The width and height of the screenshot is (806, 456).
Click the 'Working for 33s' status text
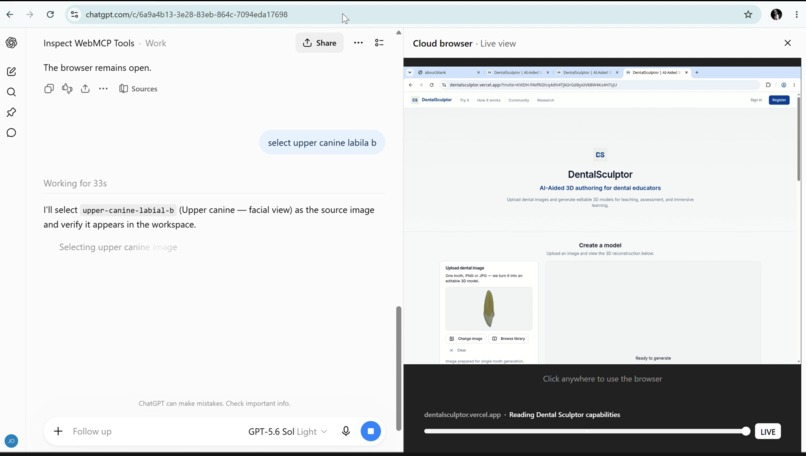click(x=75, y=183)
